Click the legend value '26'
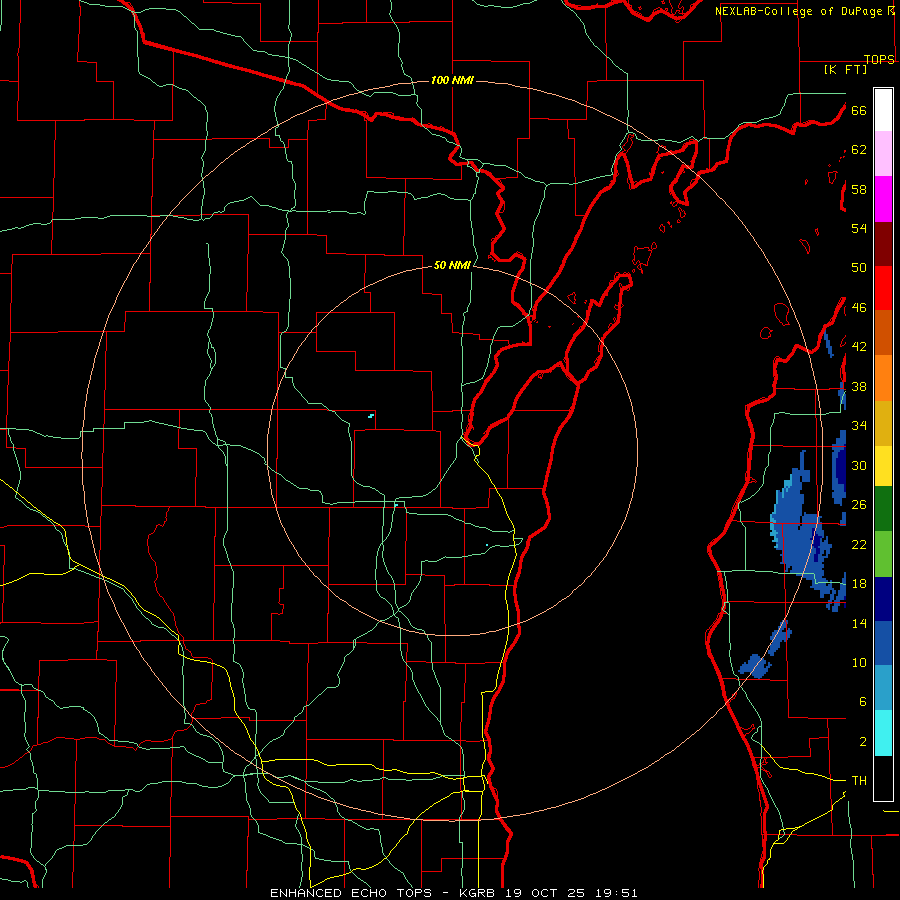The width and height of the screenshot is (900, 900). click(859, 505)
